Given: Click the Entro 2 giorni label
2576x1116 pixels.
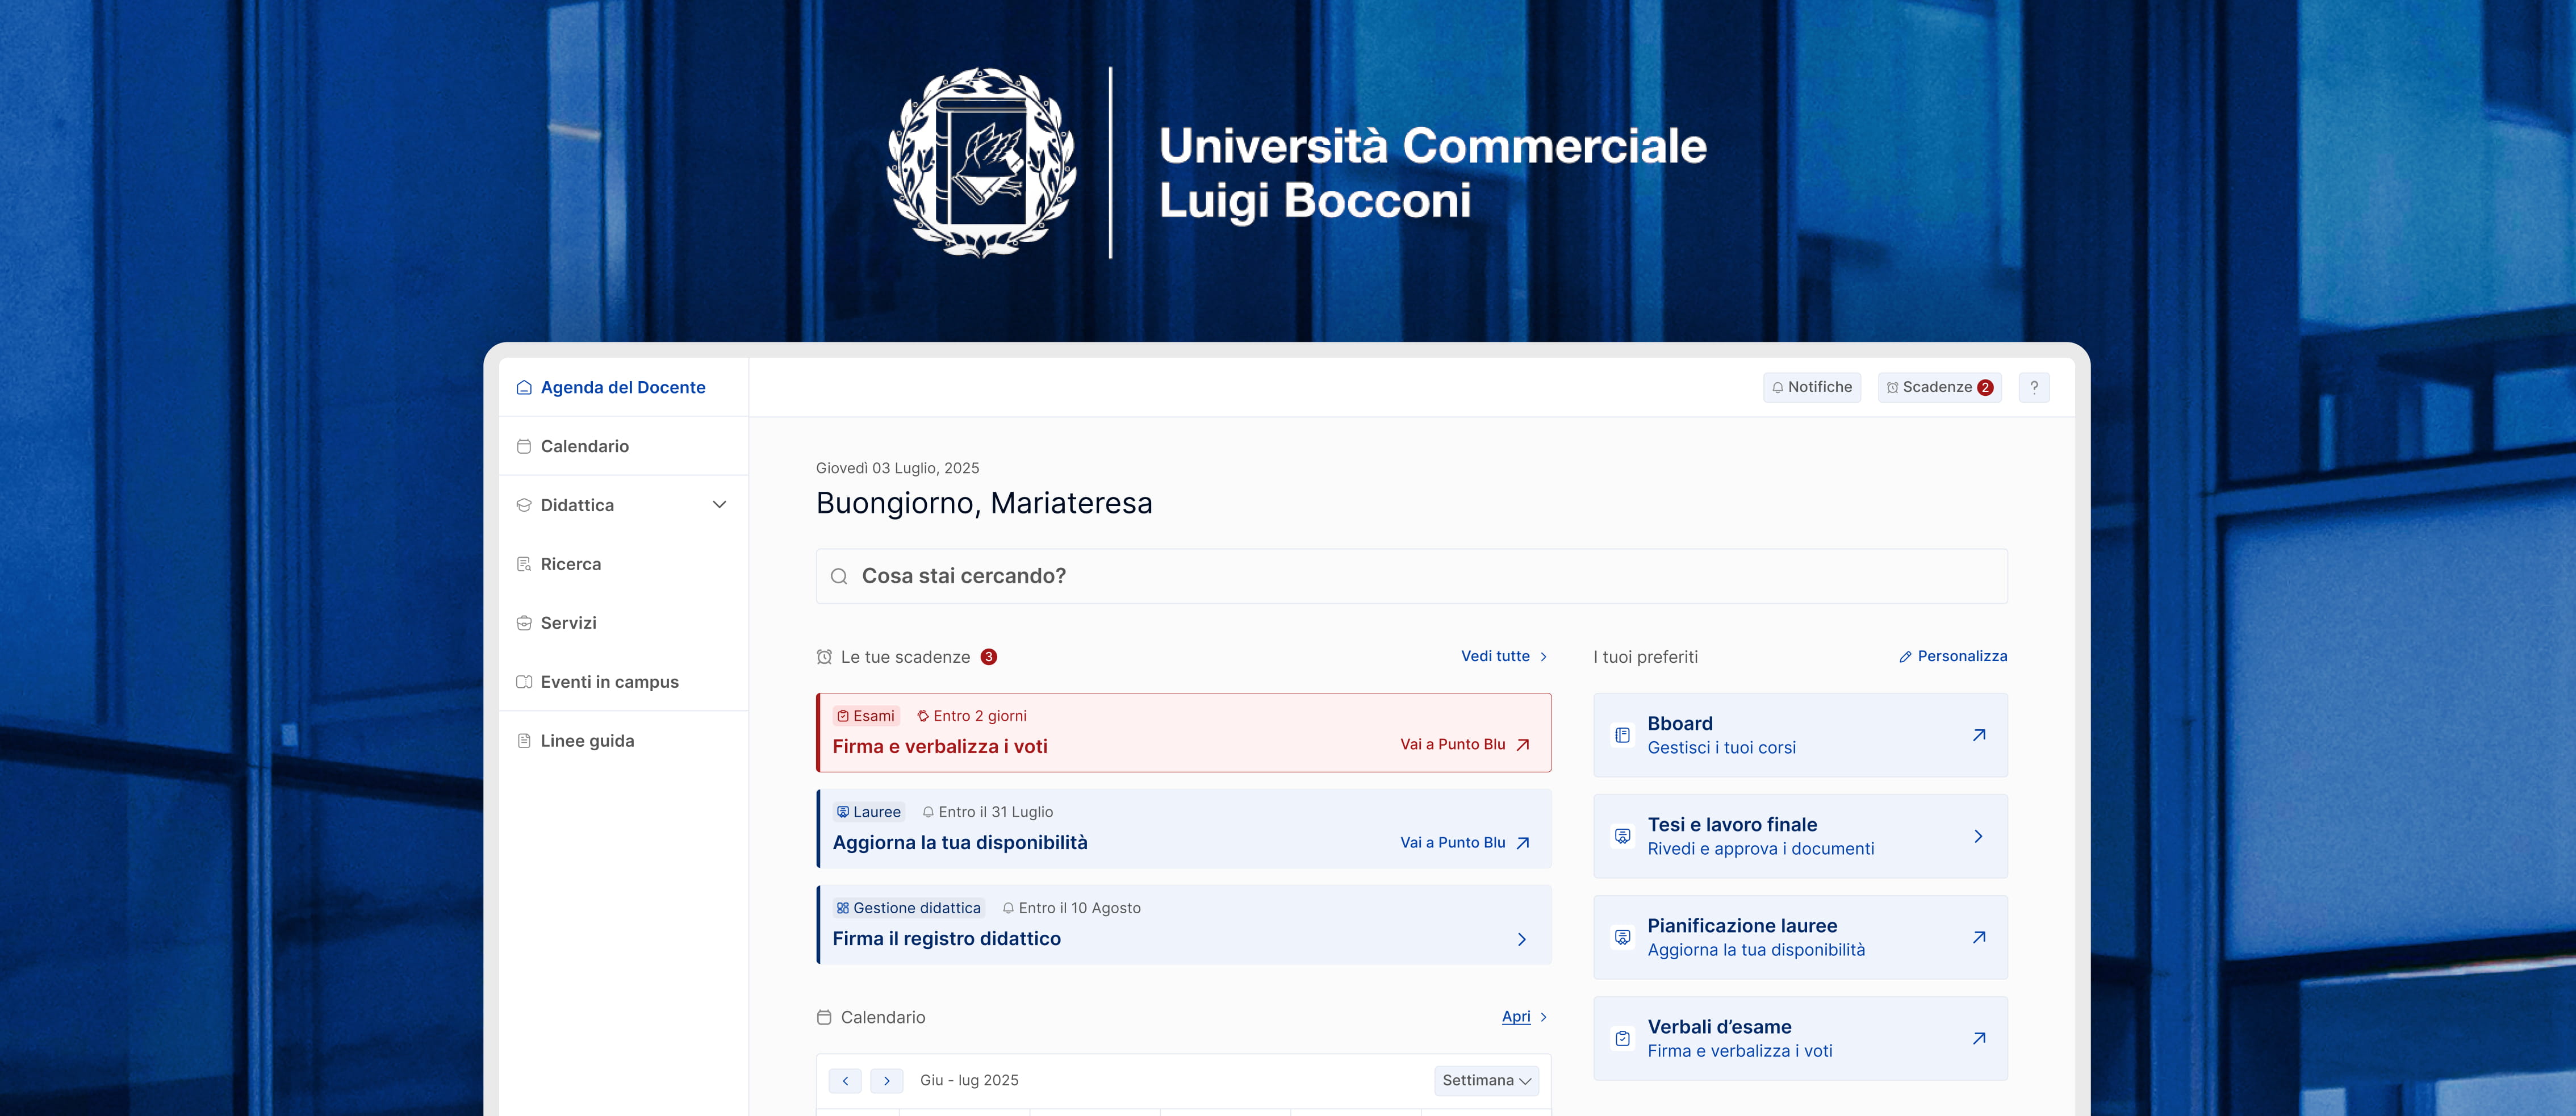Looking at the screenshot, I should [972, 716].
